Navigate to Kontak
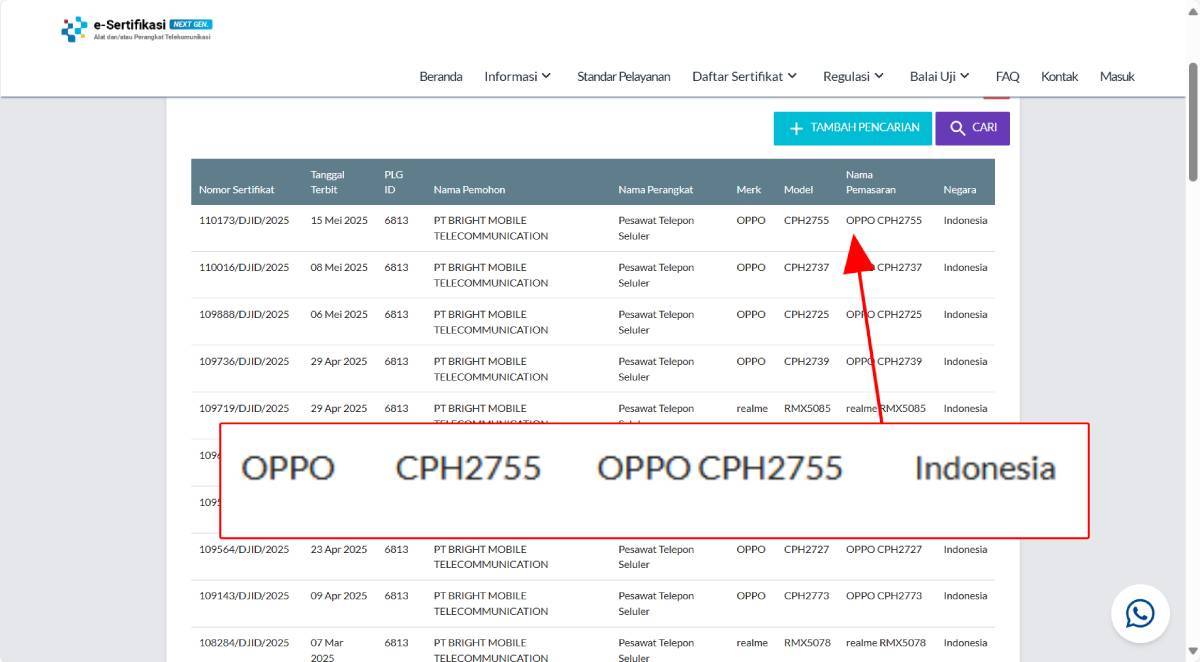Image resolution: width=1200 pixels, height=662 pixels. point(1060,76)
